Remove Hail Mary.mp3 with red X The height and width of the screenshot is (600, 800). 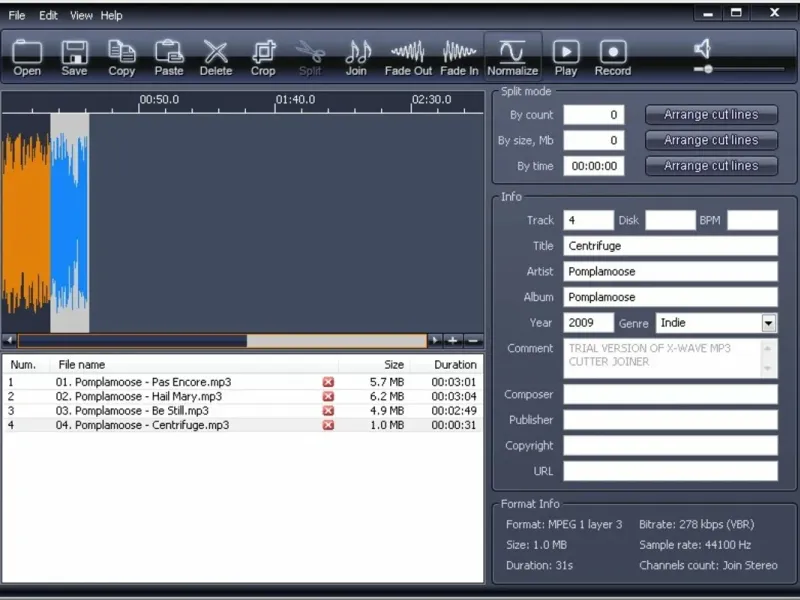click(328, 396)
